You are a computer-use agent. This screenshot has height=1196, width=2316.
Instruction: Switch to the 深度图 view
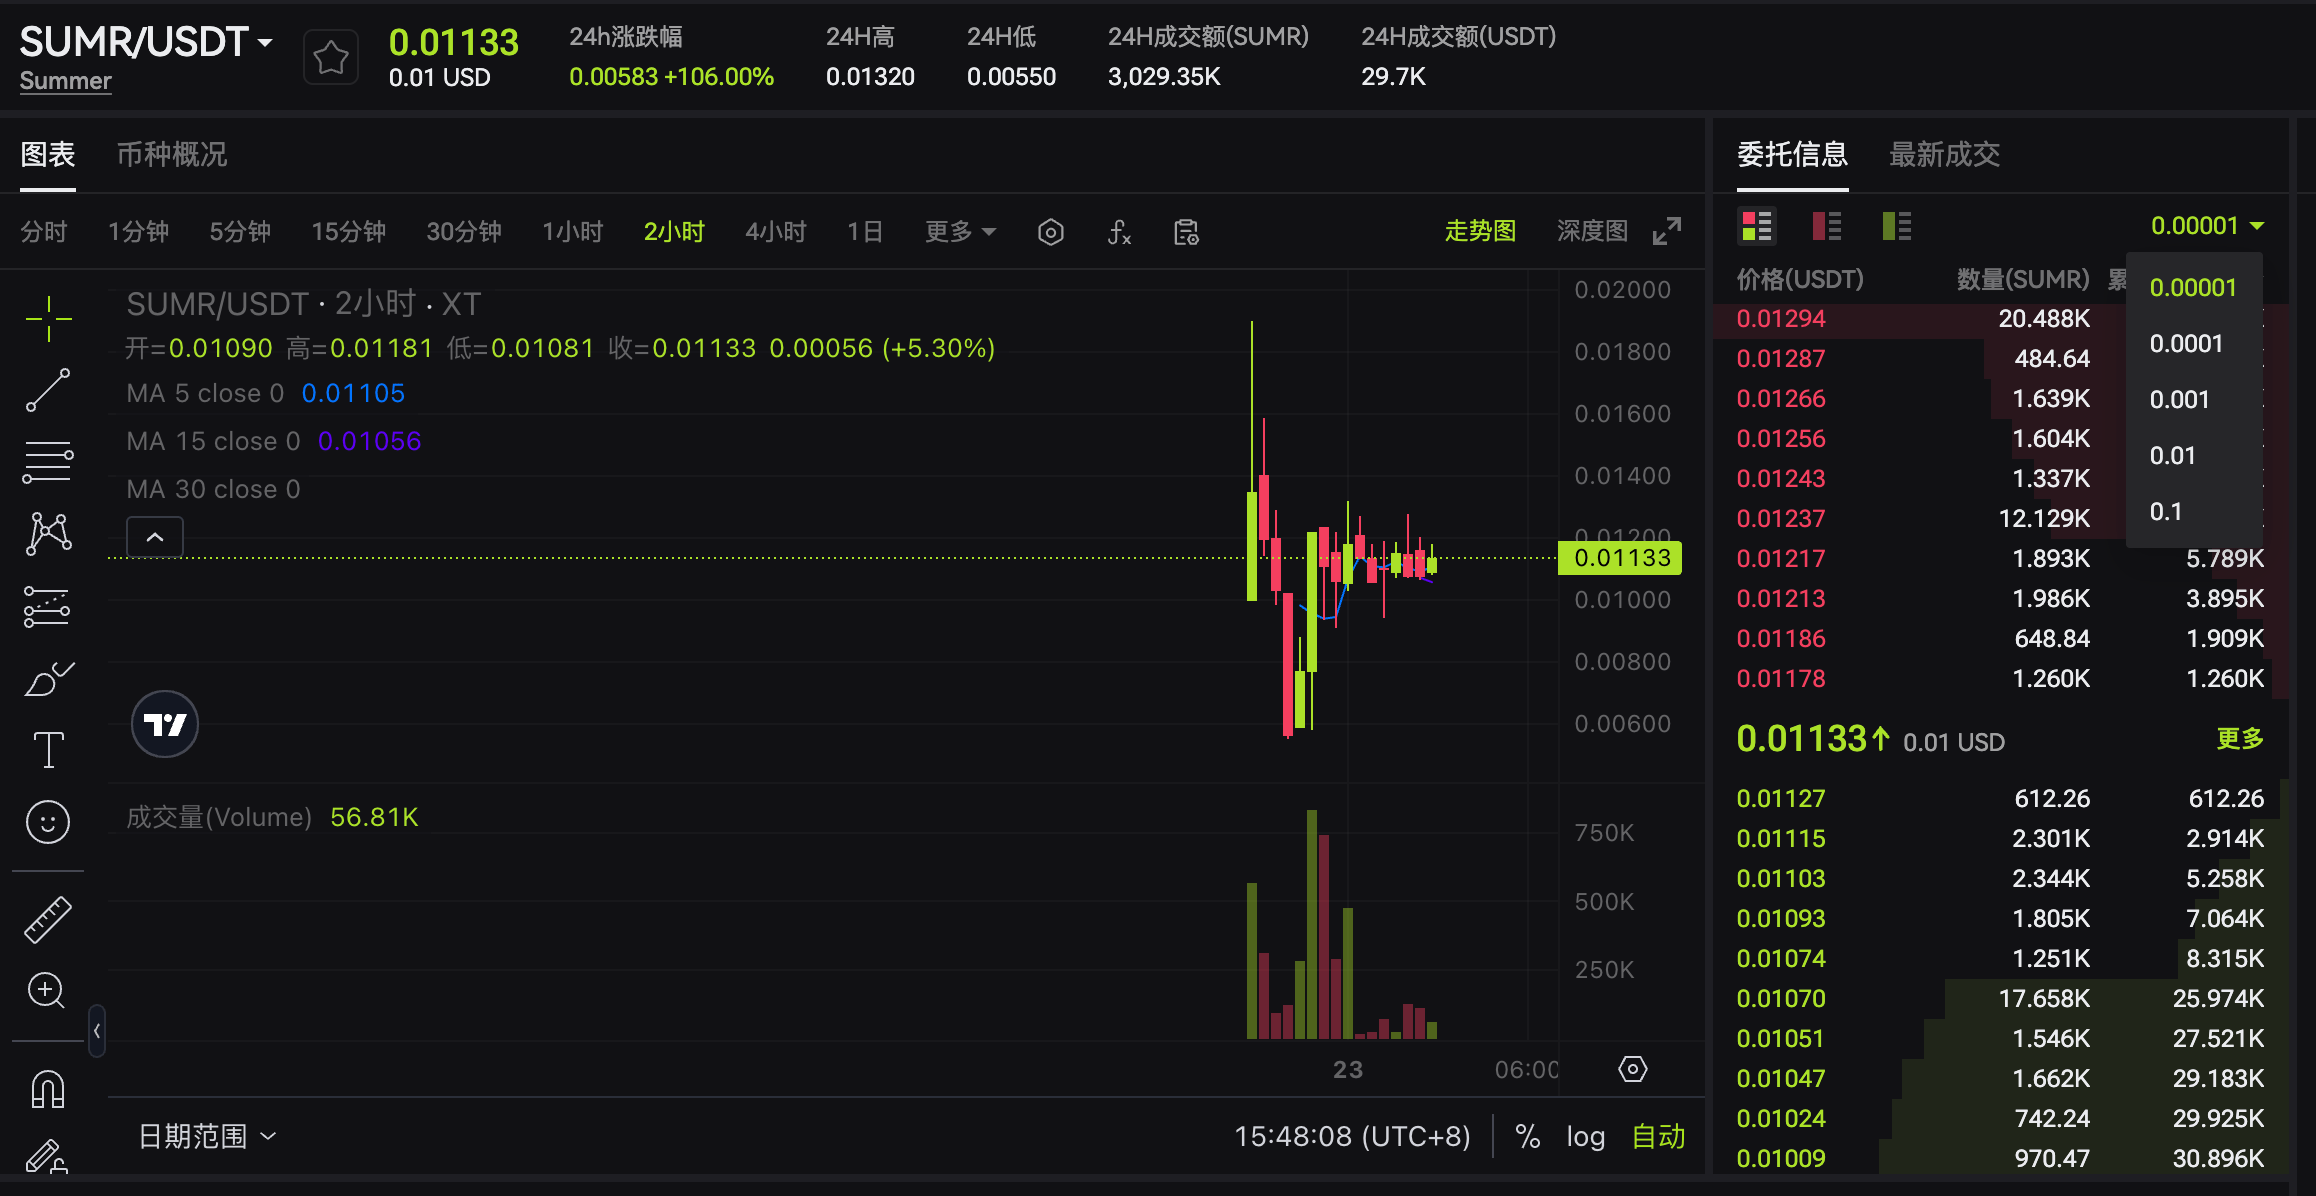pos(1591,230)
